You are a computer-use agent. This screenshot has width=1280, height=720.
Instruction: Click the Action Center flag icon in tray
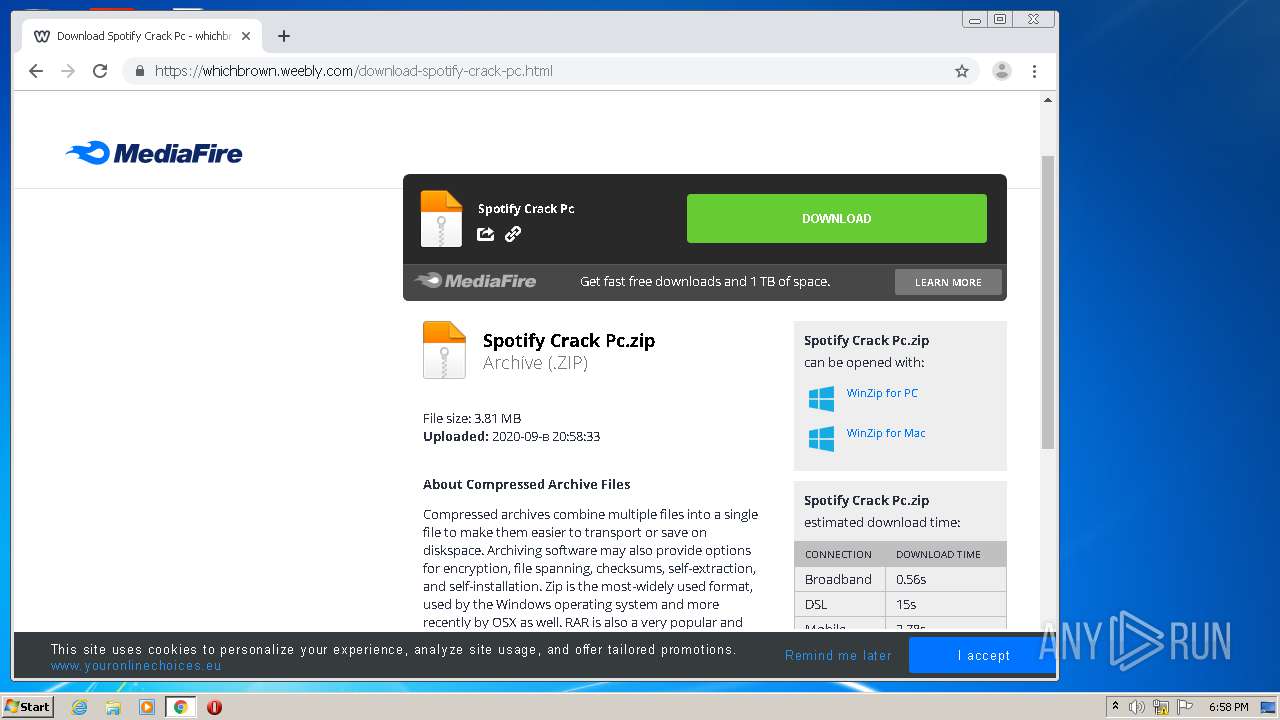coord(1185,707)
